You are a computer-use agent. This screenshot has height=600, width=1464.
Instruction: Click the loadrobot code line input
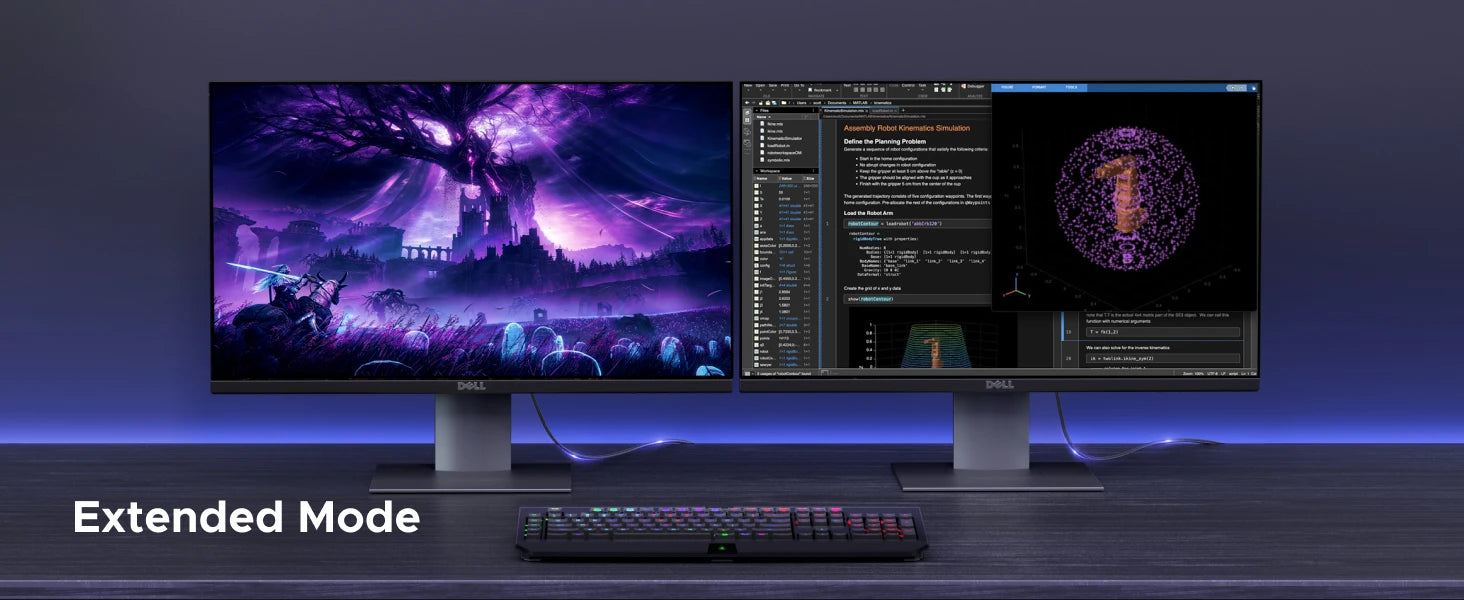tap(917, 224)
